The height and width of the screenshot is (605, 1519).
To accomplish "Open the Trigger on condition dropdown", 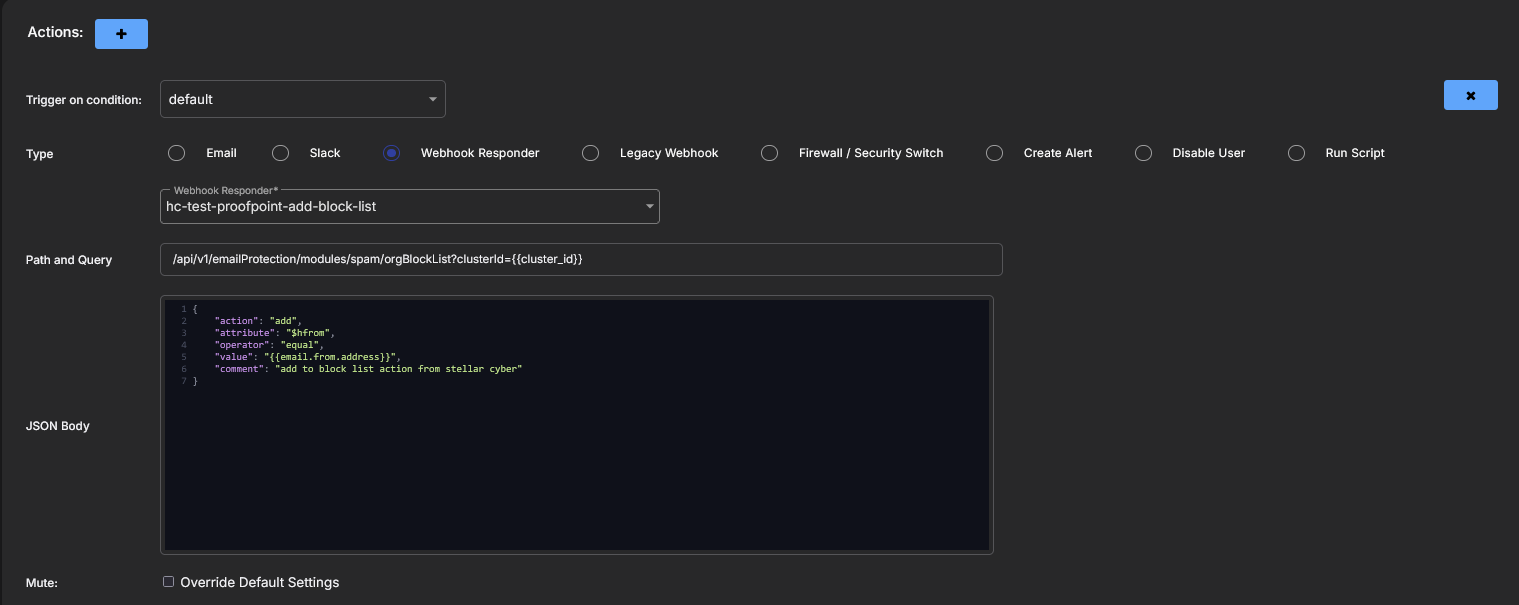I will pos(302,99).
